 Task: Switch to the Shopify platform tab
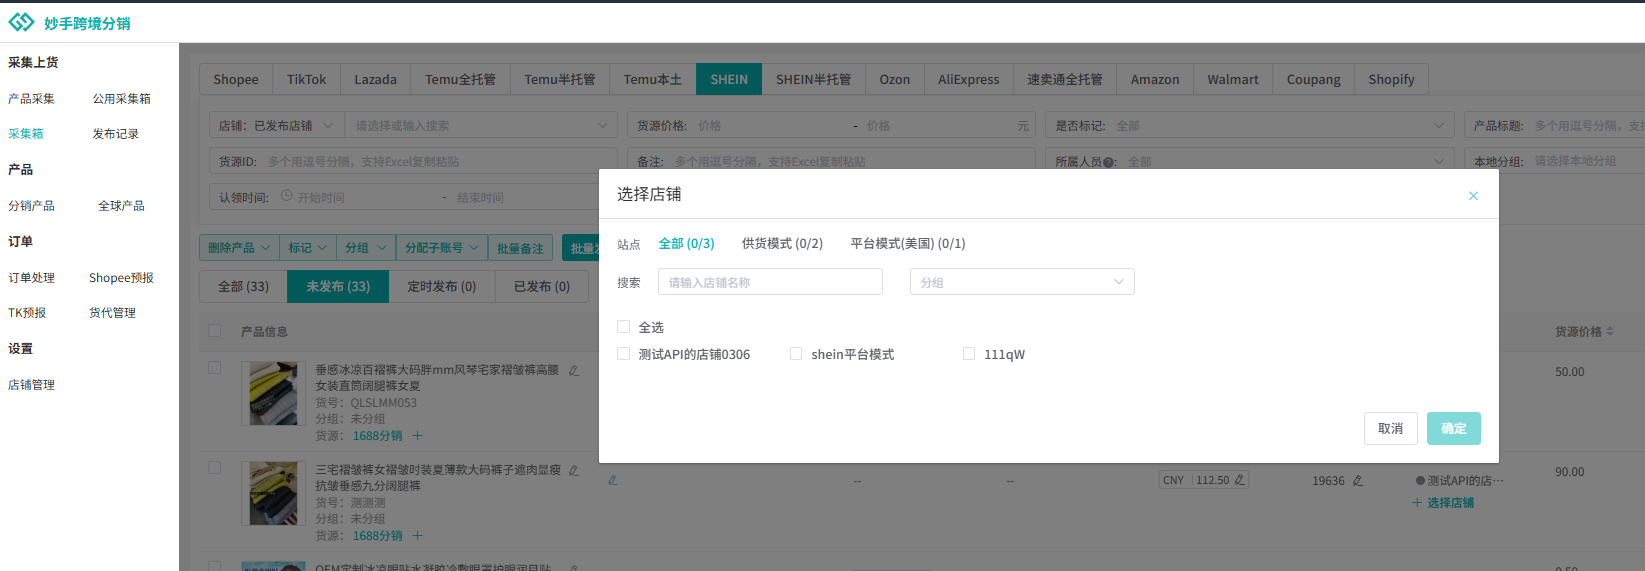click(x=1391, y=79)
